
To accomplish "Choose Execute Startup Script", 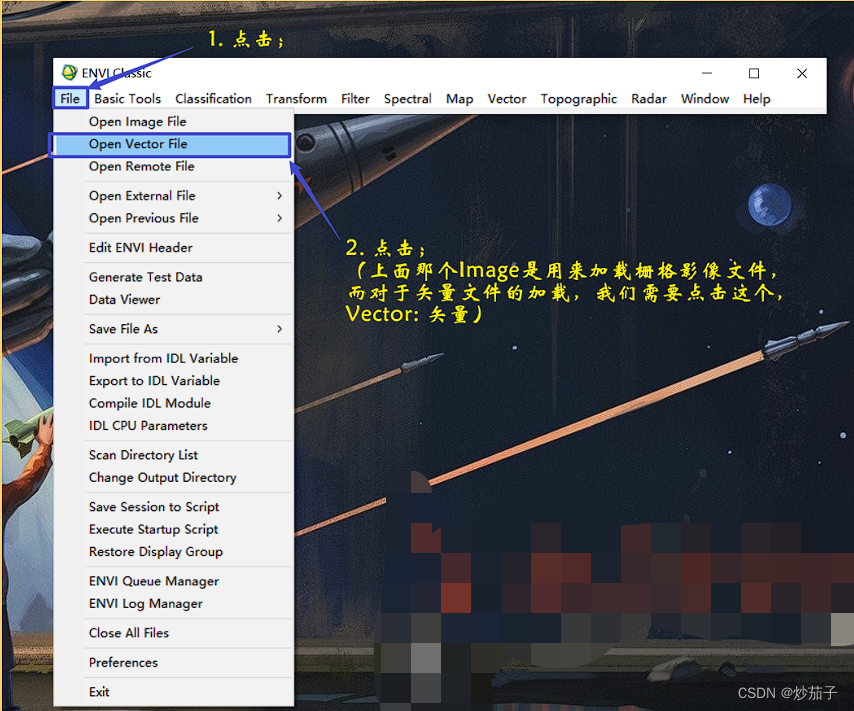I will point(173,528).
